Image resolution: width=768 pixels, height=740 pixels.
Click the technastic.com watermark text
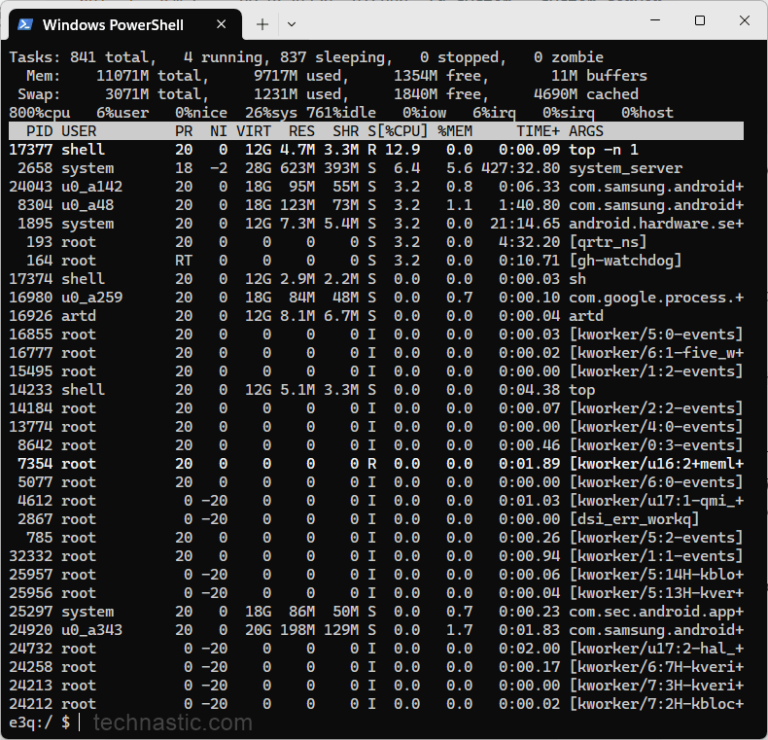click(173, 723)
